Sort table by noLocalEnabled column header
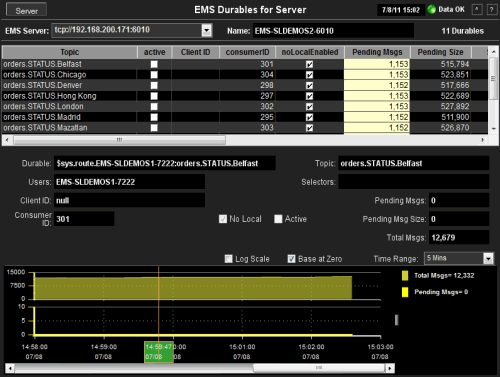The width and height of the screenshot is (500, 377). (310, 52)
